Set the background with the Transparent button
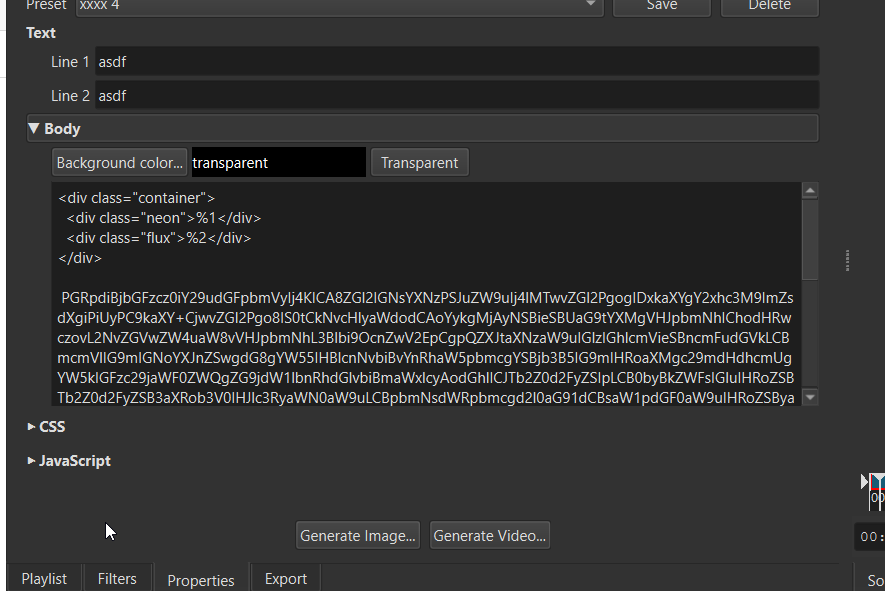Screen dimensions: 885x591 (x=419, y=163)
